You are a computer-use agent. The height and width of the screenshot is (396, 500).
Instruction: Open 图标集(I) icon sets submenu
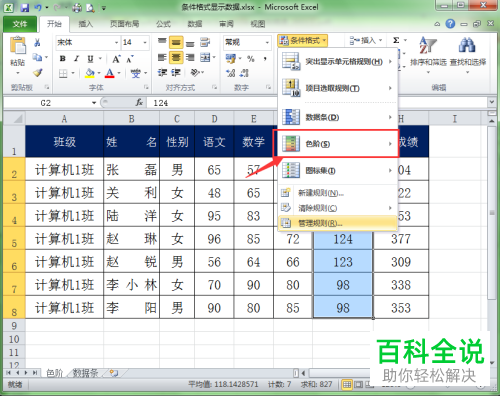[338, 171]
